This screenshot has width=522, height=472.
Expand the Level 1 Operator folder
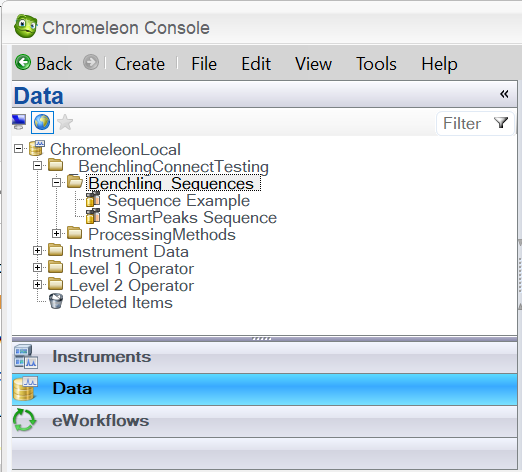coord(38,268)
